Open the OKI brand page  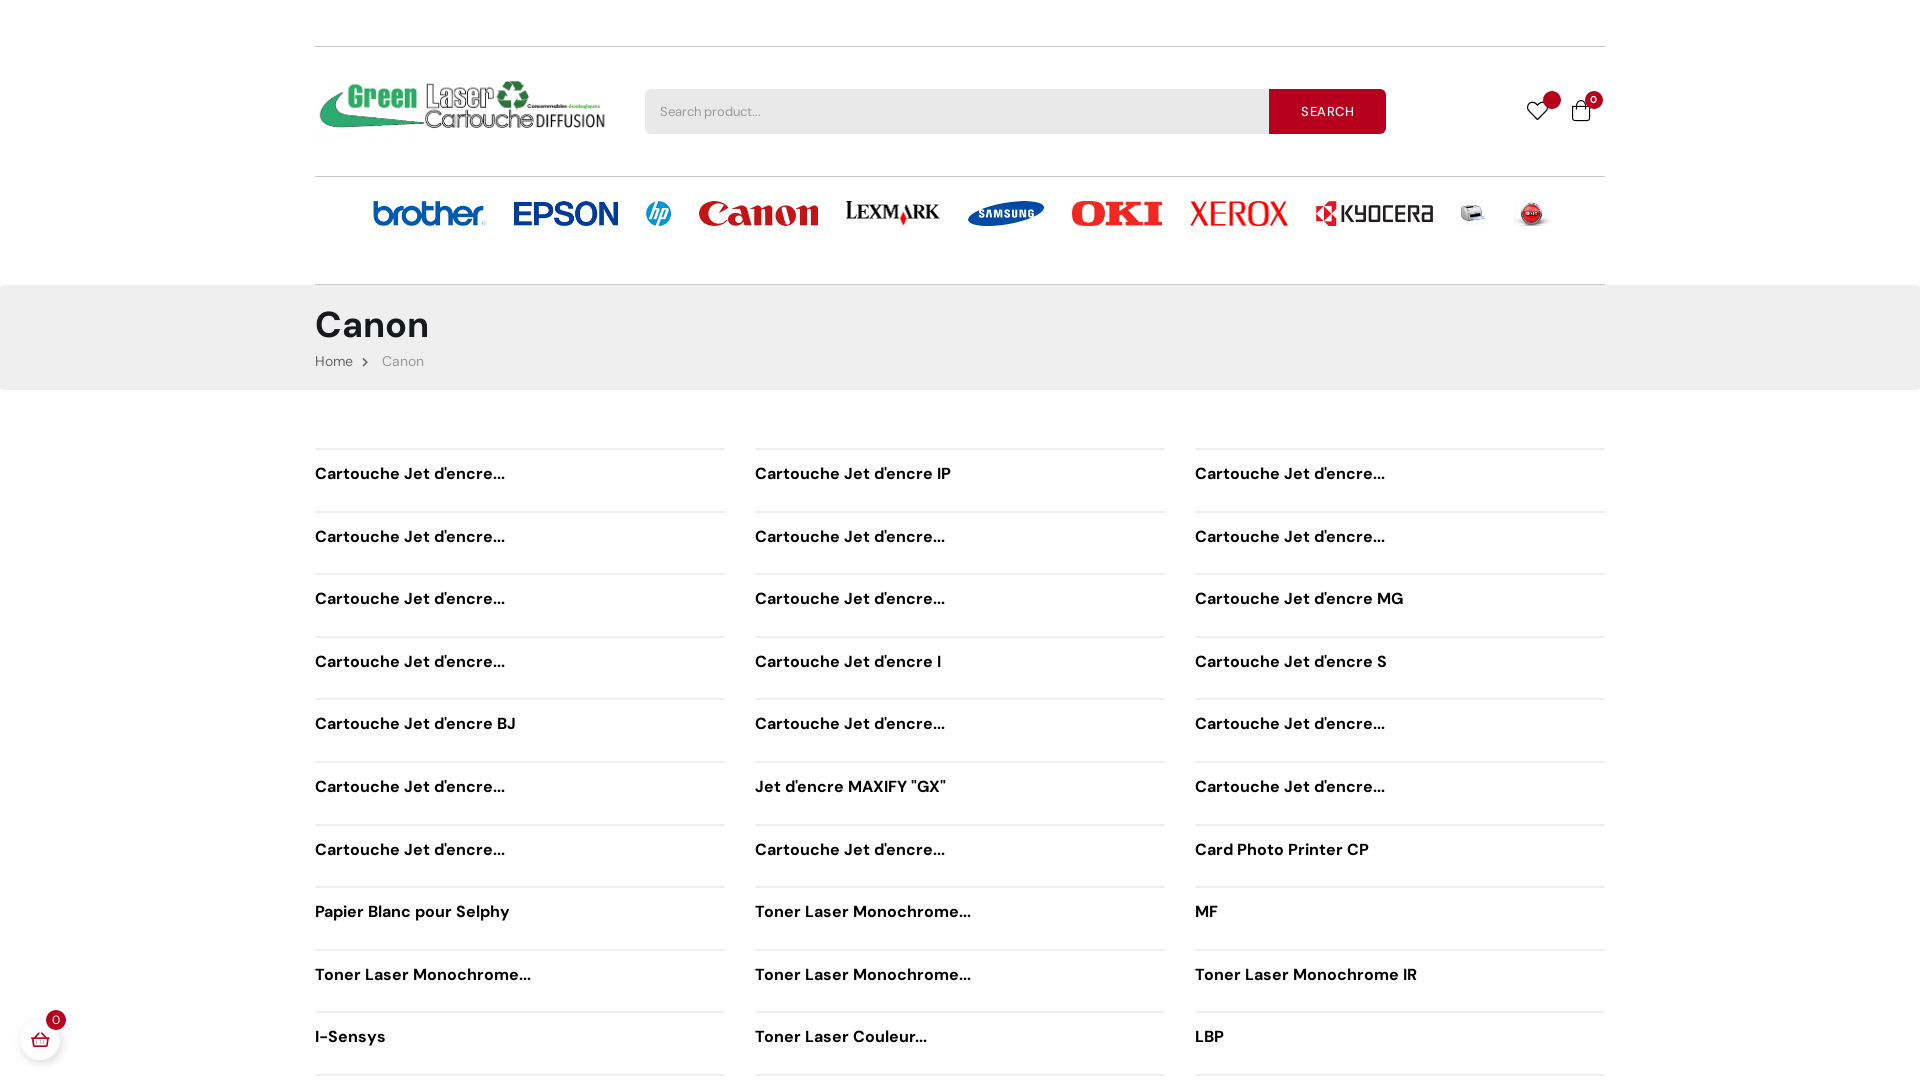pyautogui.click(x=1116, y=213)
